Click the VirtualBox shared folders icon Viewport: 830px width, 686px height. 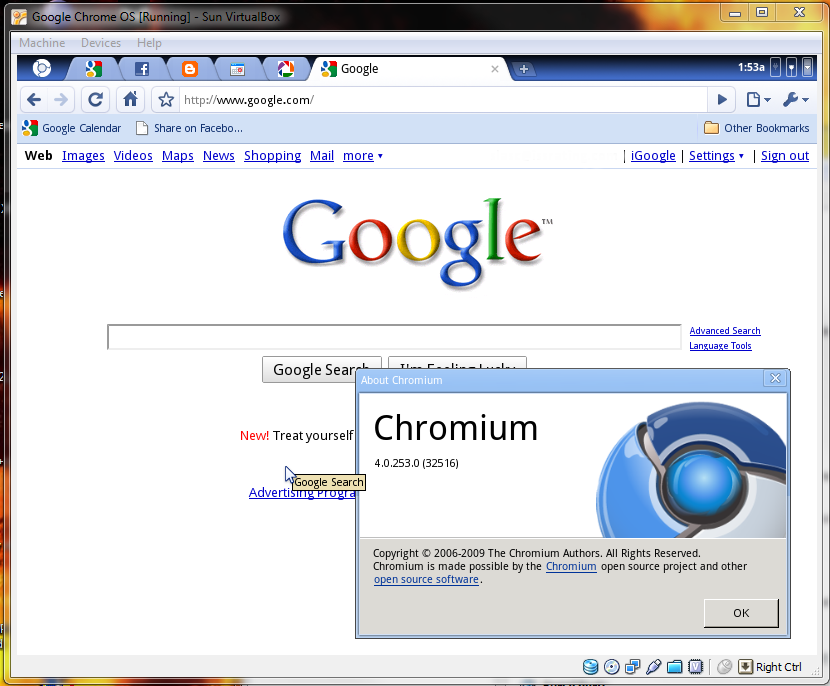[674, 667]
